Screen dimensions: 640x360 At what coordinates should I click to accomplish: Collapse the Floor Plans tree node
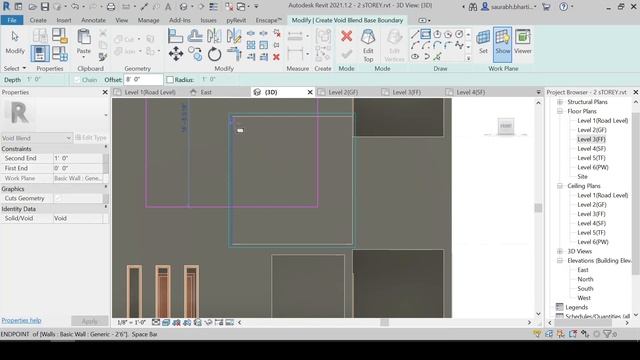560,111
